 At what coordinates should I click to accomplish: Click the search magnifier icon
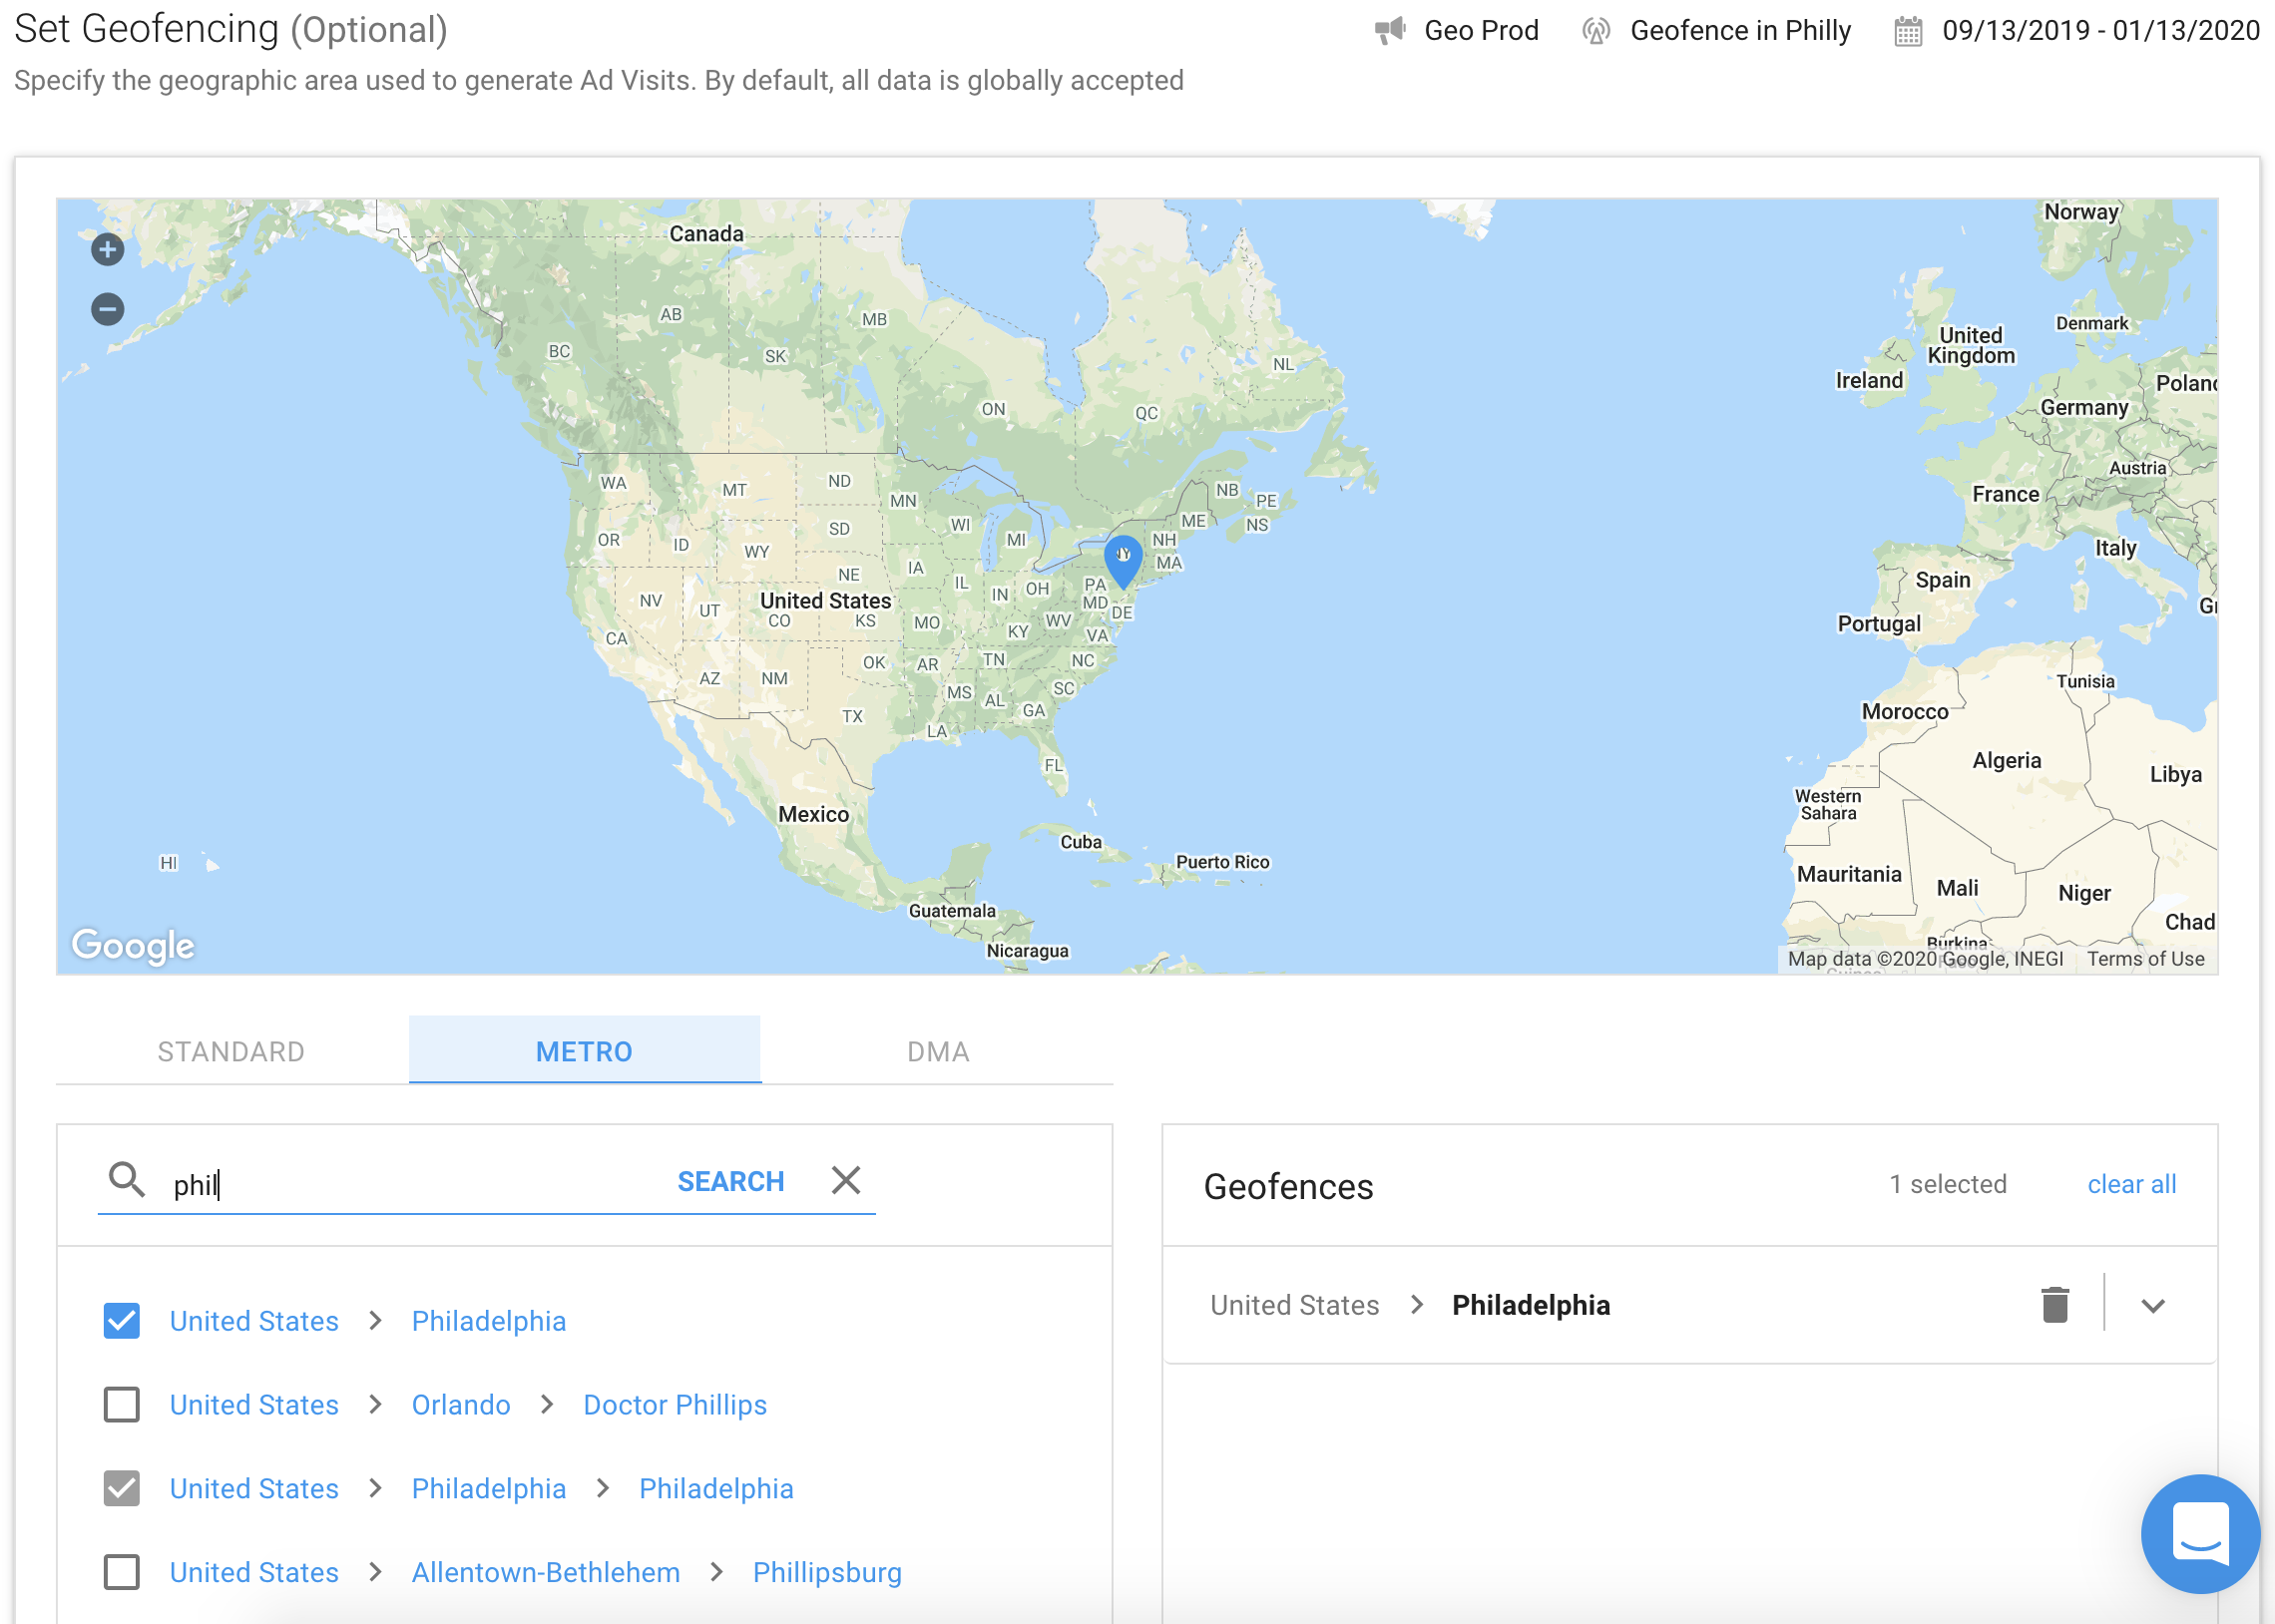coord(127,1181)
